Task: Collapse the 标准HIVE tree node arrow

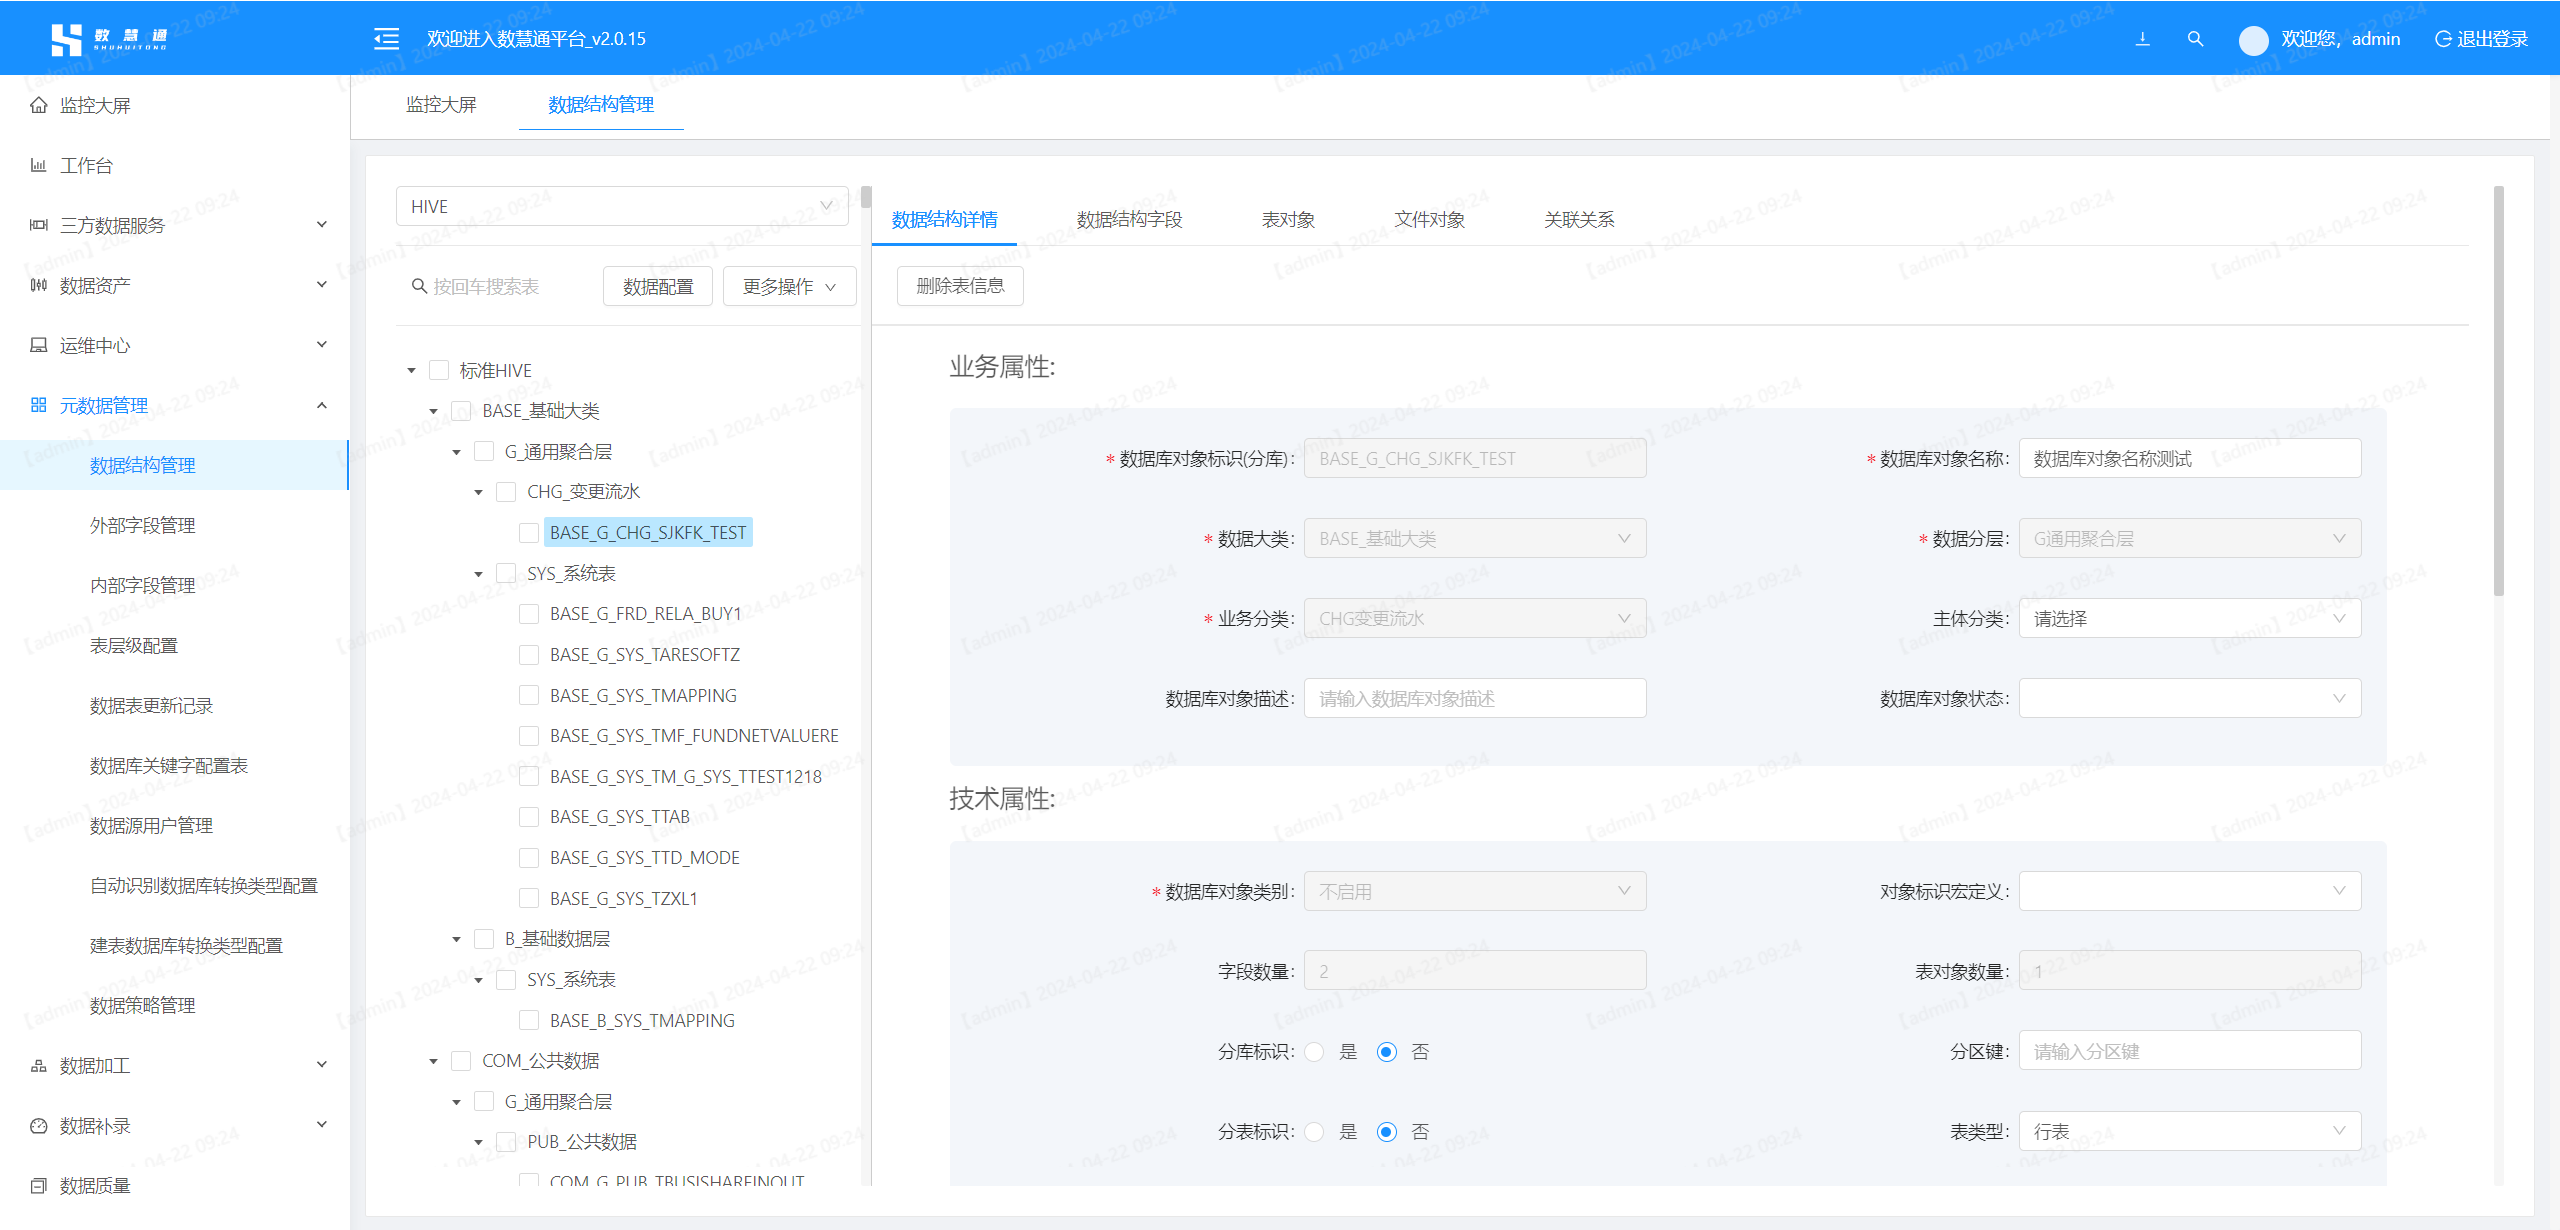Action: click(x=411, y=371)
